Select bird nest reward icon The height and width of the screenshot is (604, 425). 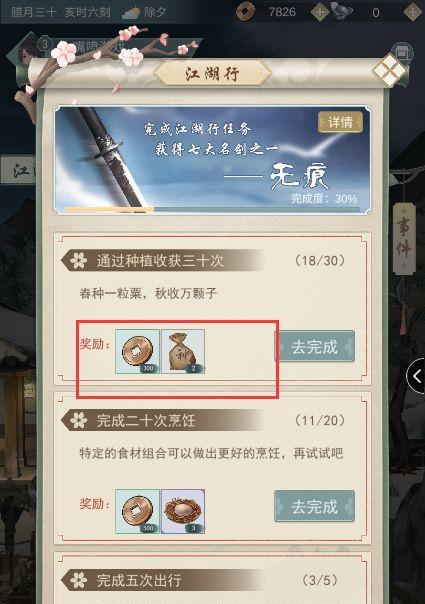coord(183,512)
